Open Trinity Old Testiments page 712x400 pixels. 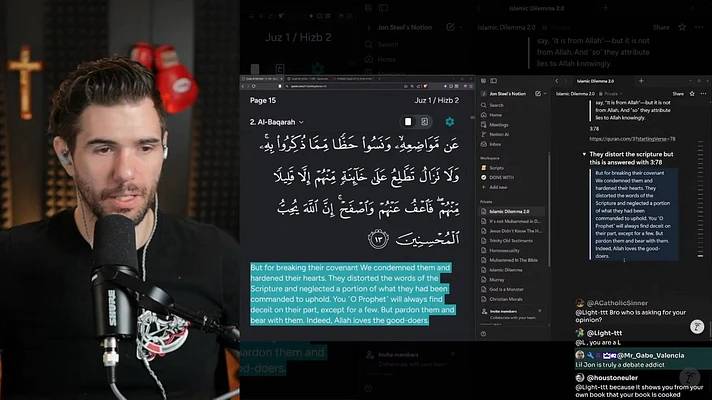[x=513, y=241]
